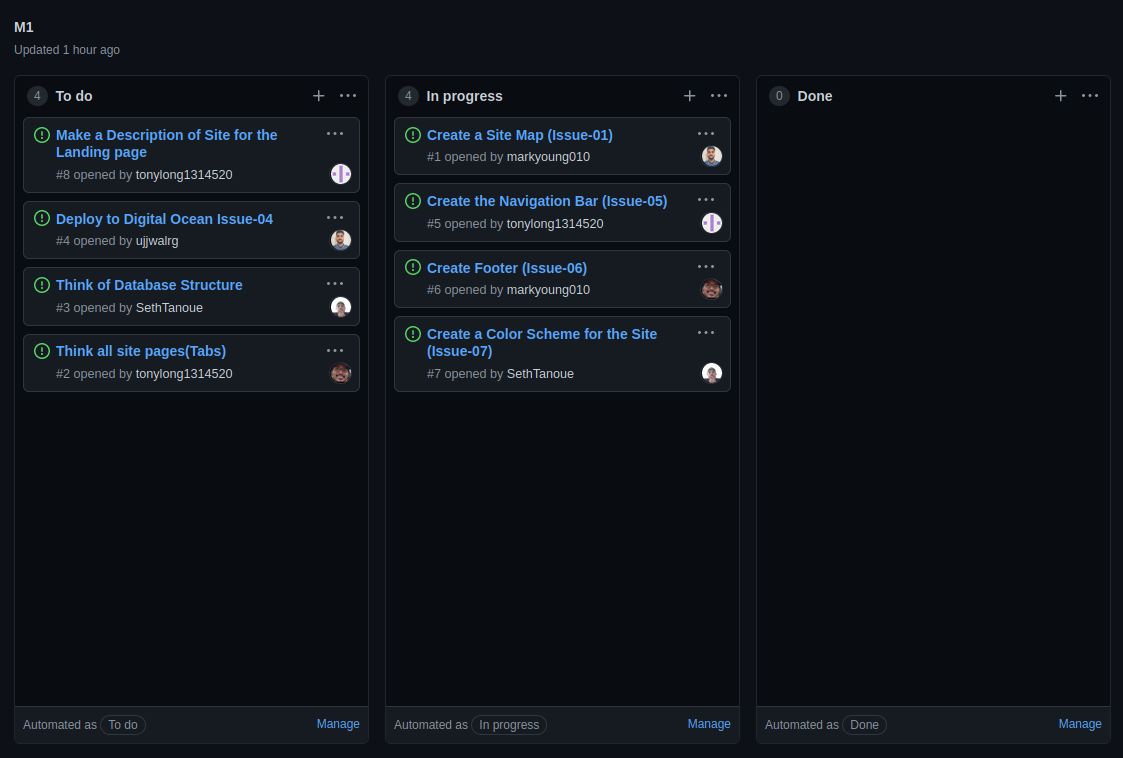Click open issue icon beside Think of Database Structure
This screenshot has width=1123, height=758.
[42, 285]
